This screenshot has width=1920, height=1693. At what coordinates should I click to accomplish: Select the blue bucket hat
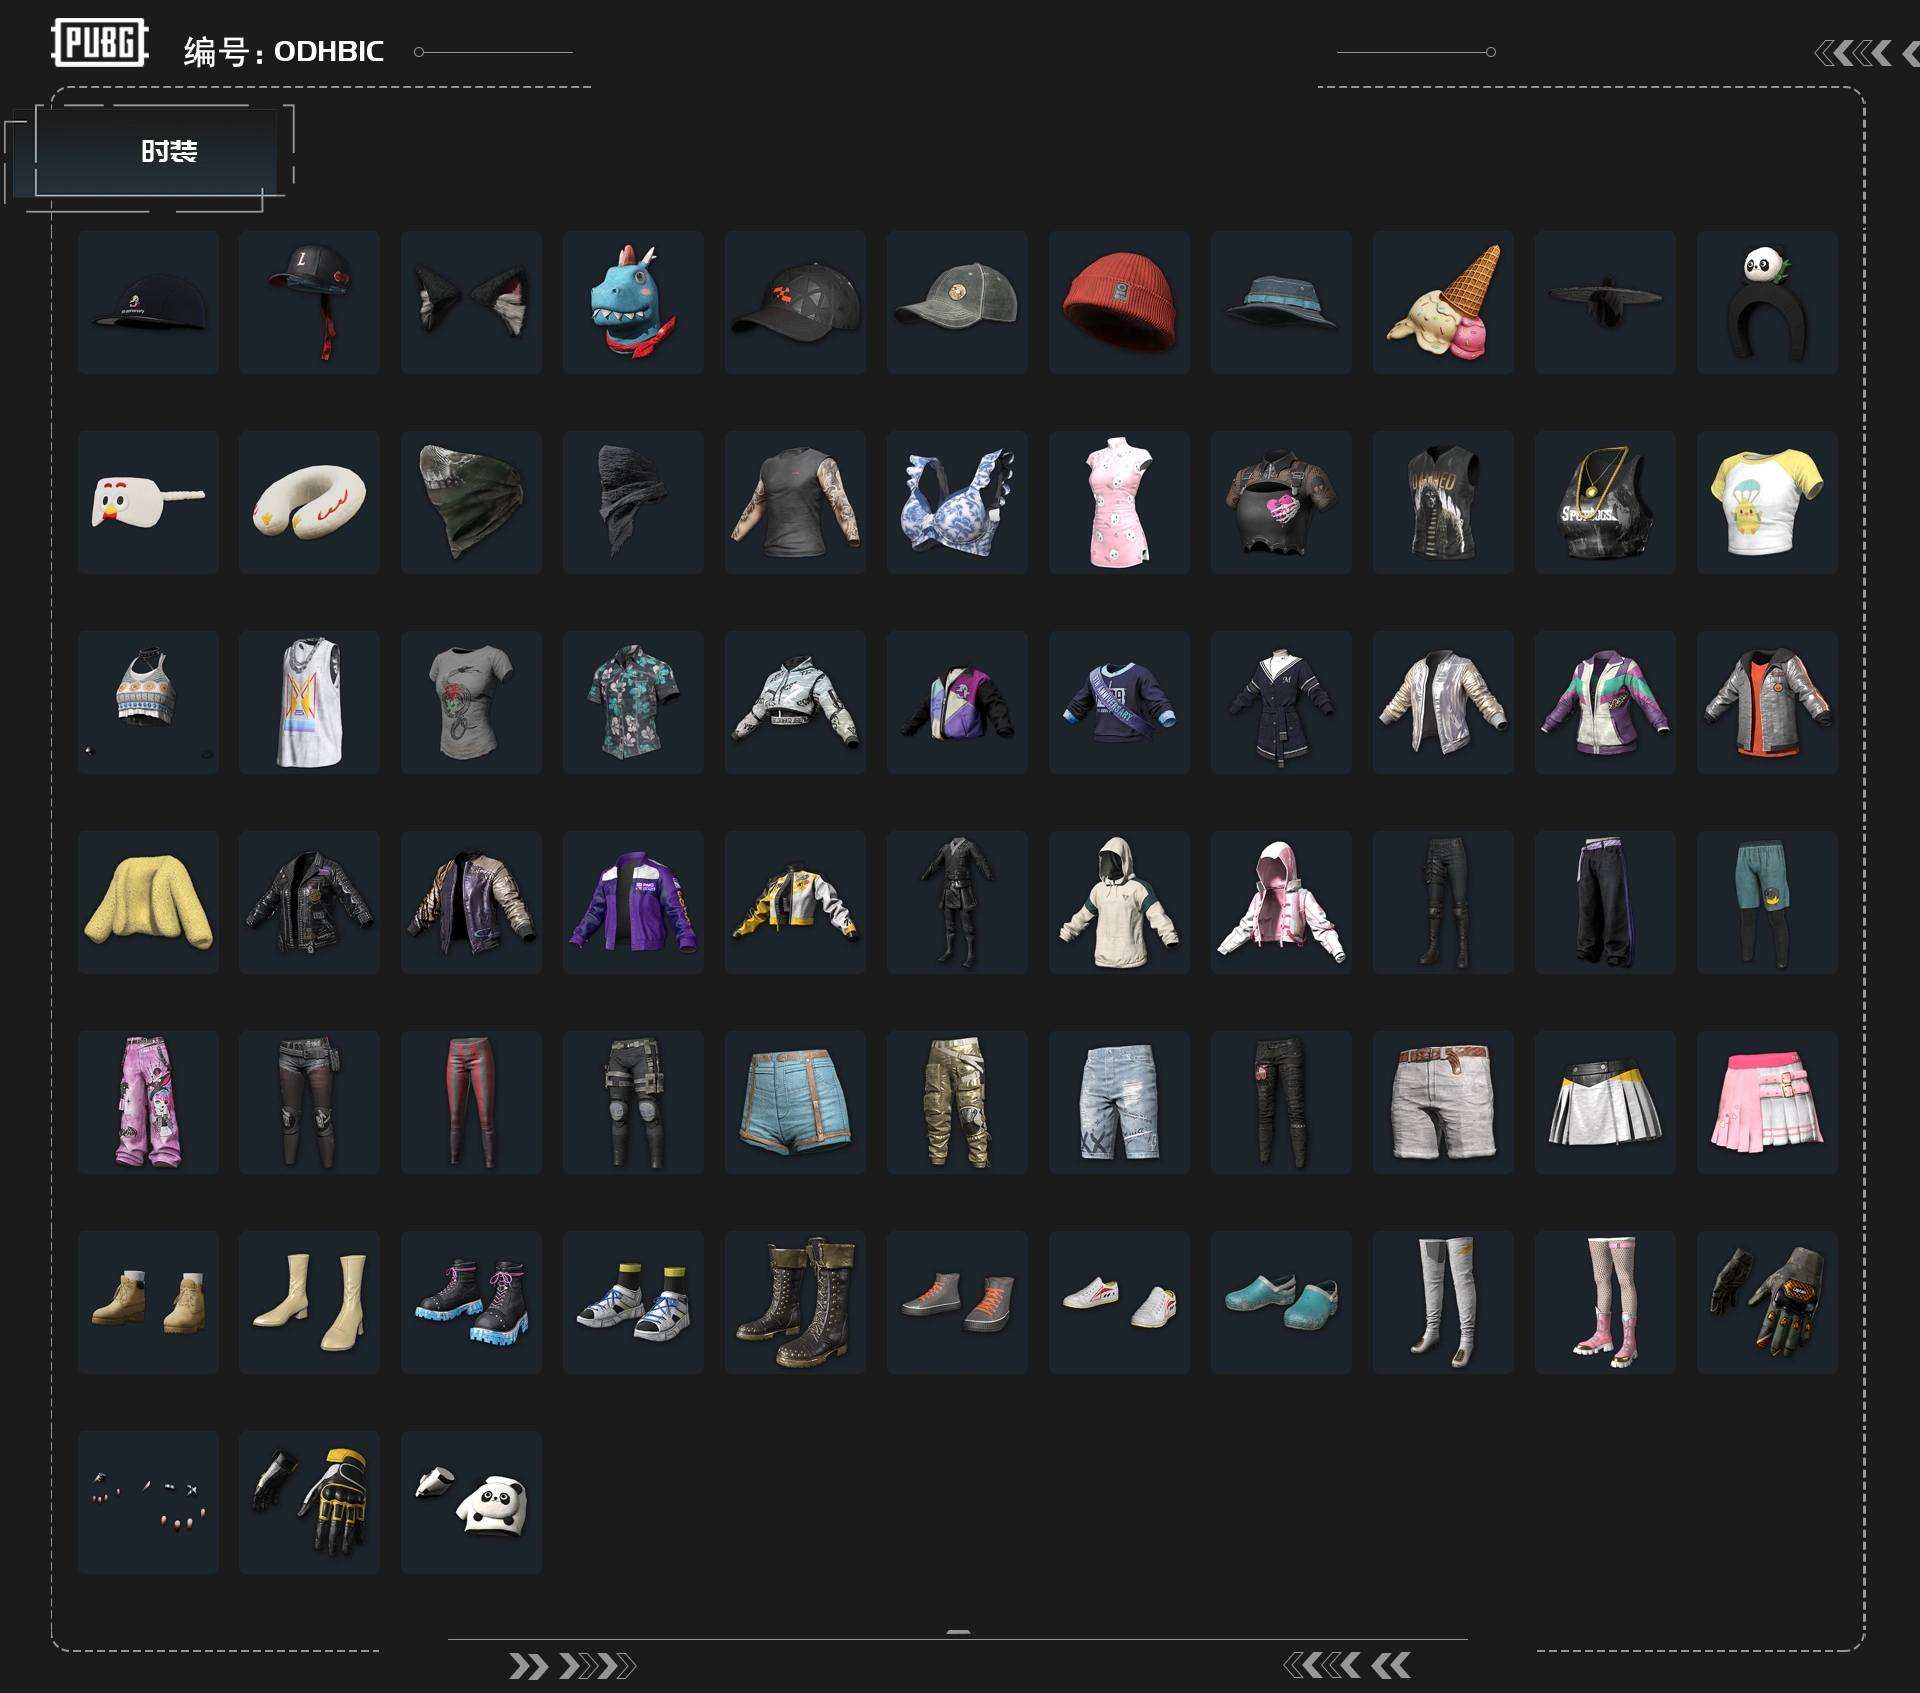1281,302
